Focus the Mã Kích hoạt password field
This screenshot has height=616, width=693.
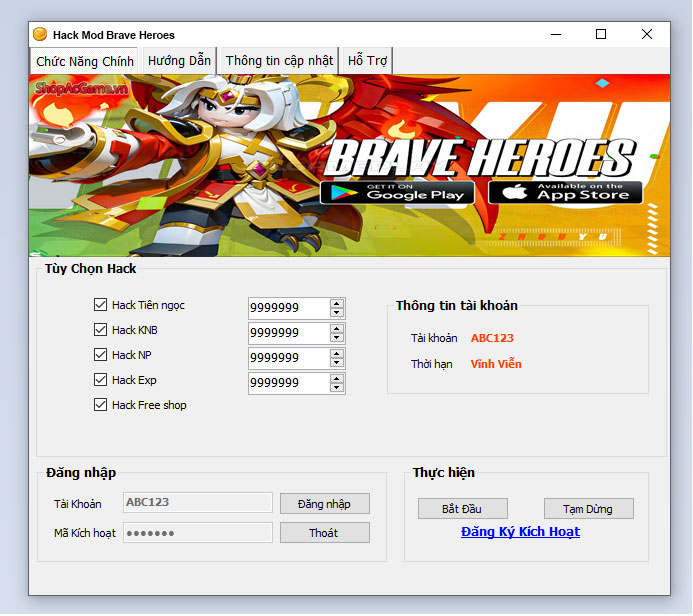point(198,532)
